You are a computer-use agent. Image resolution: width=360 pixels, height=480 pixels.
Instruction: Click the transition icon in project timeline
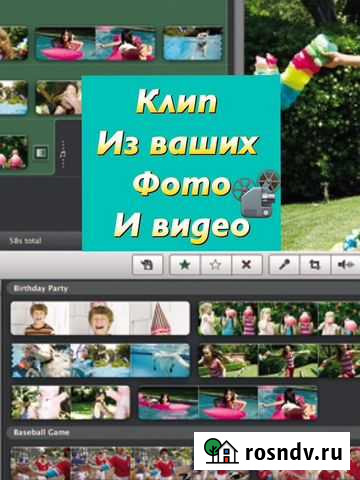pos(41,153)
